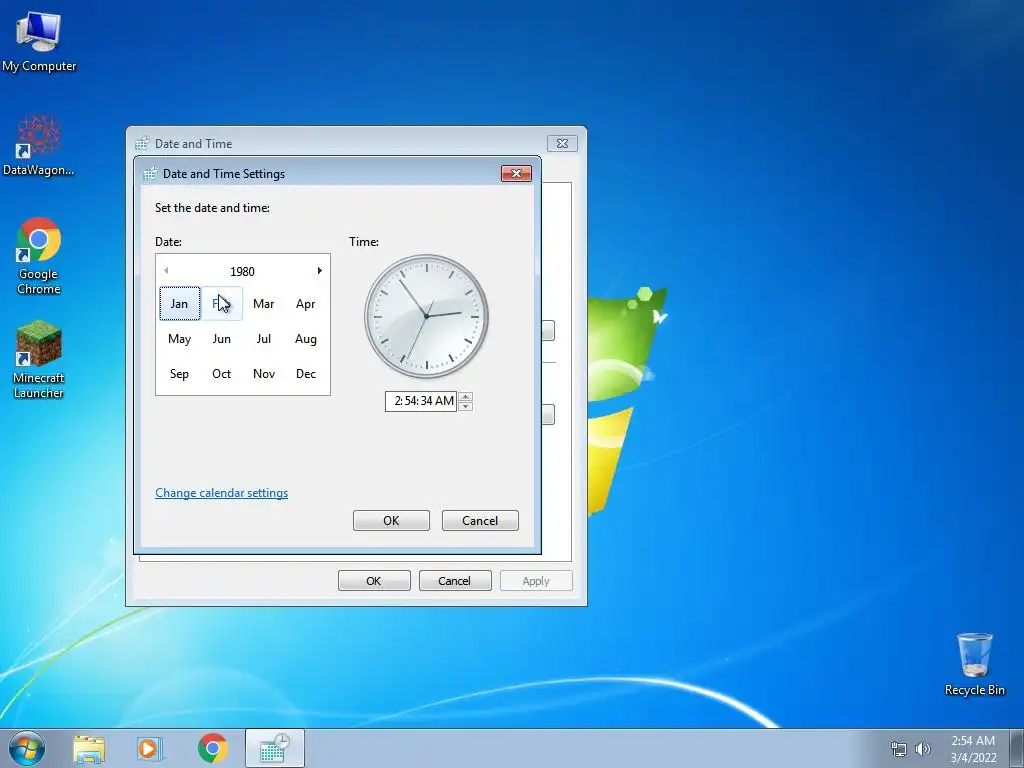Image resolution: width=1024 pixels, height=768 pixels.
Task: Select Feb in the calendar
Action: (x=222, y=304)
